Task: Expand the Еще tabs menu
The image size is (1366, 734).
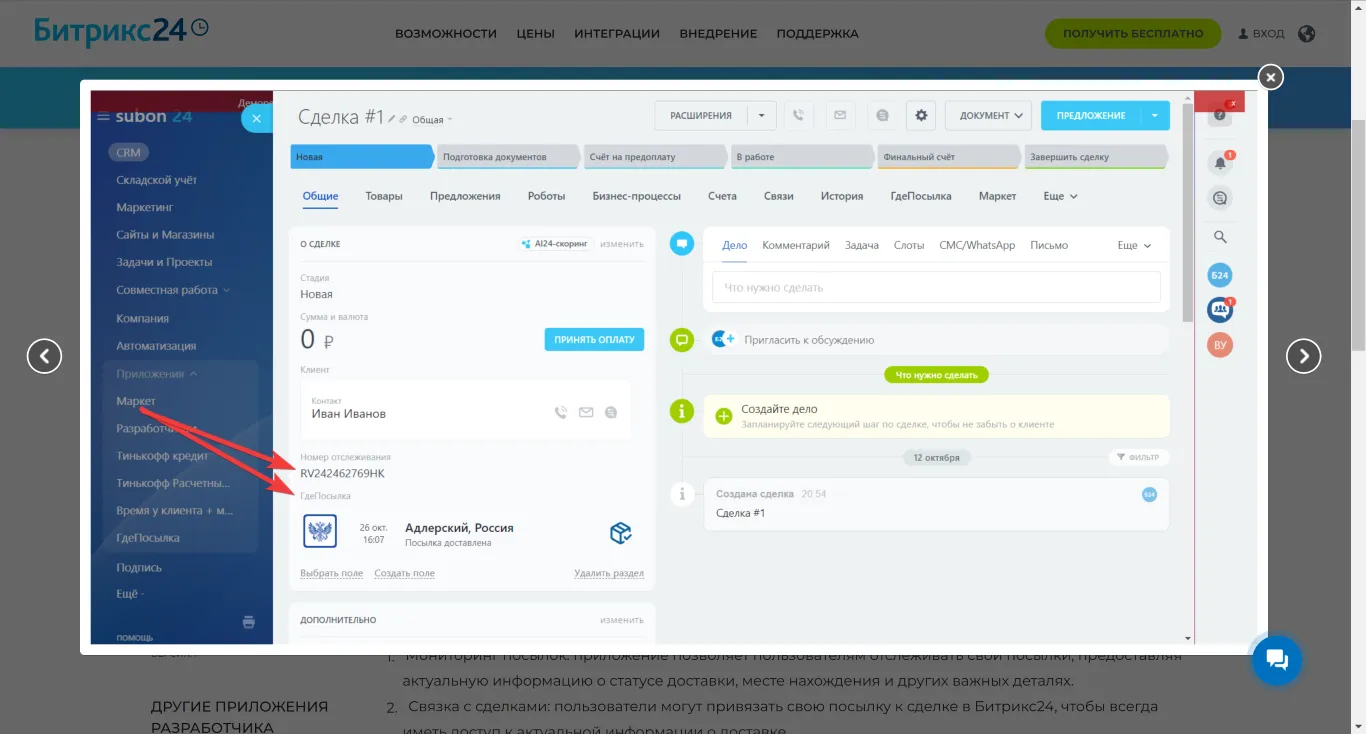Action: pos(1060,196)
